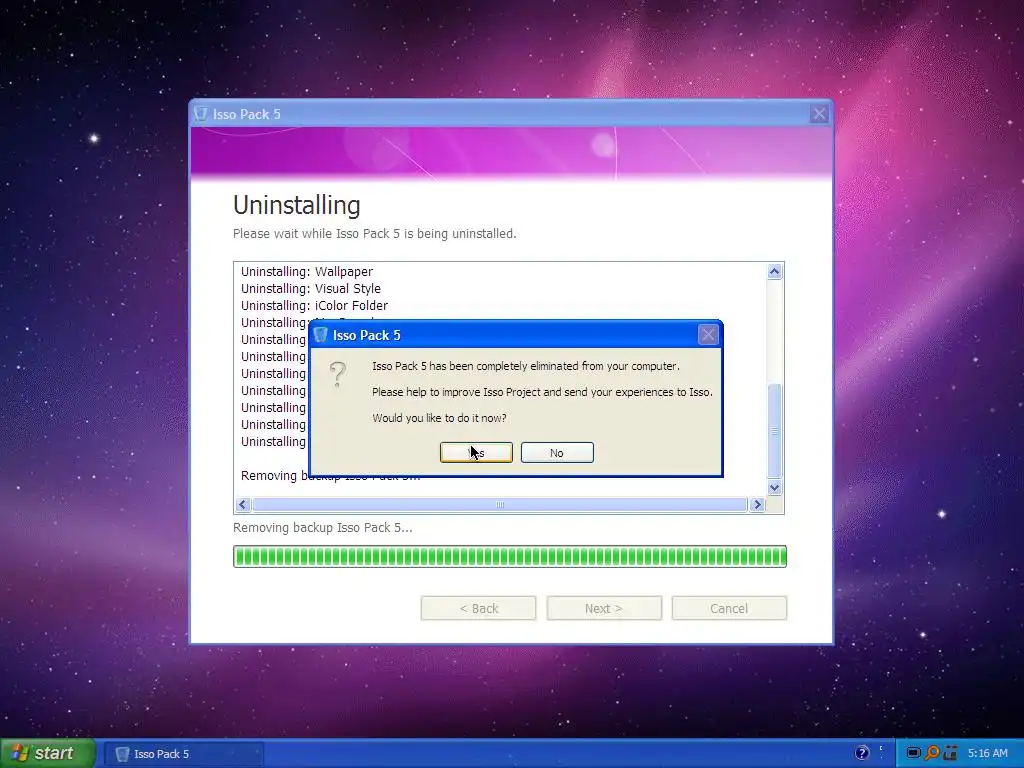Click the Cancel button in the uninstaller
This screenshot has width=1024, height=768.
pos(729,608)
